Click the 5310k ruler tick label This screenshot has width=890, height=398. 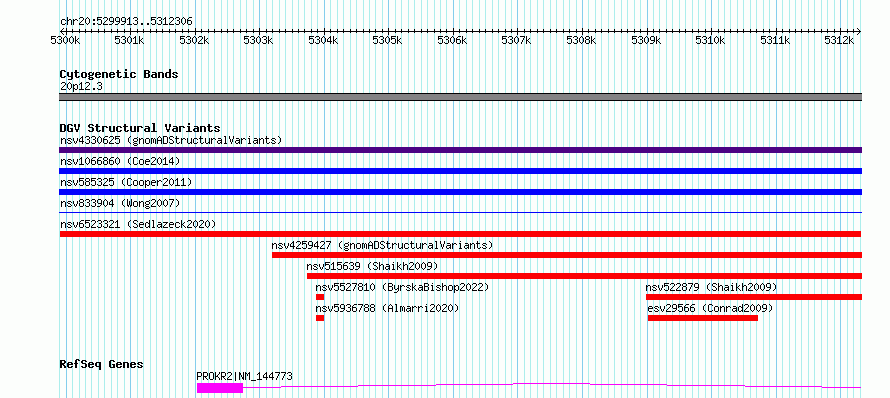tap(711, 40)
